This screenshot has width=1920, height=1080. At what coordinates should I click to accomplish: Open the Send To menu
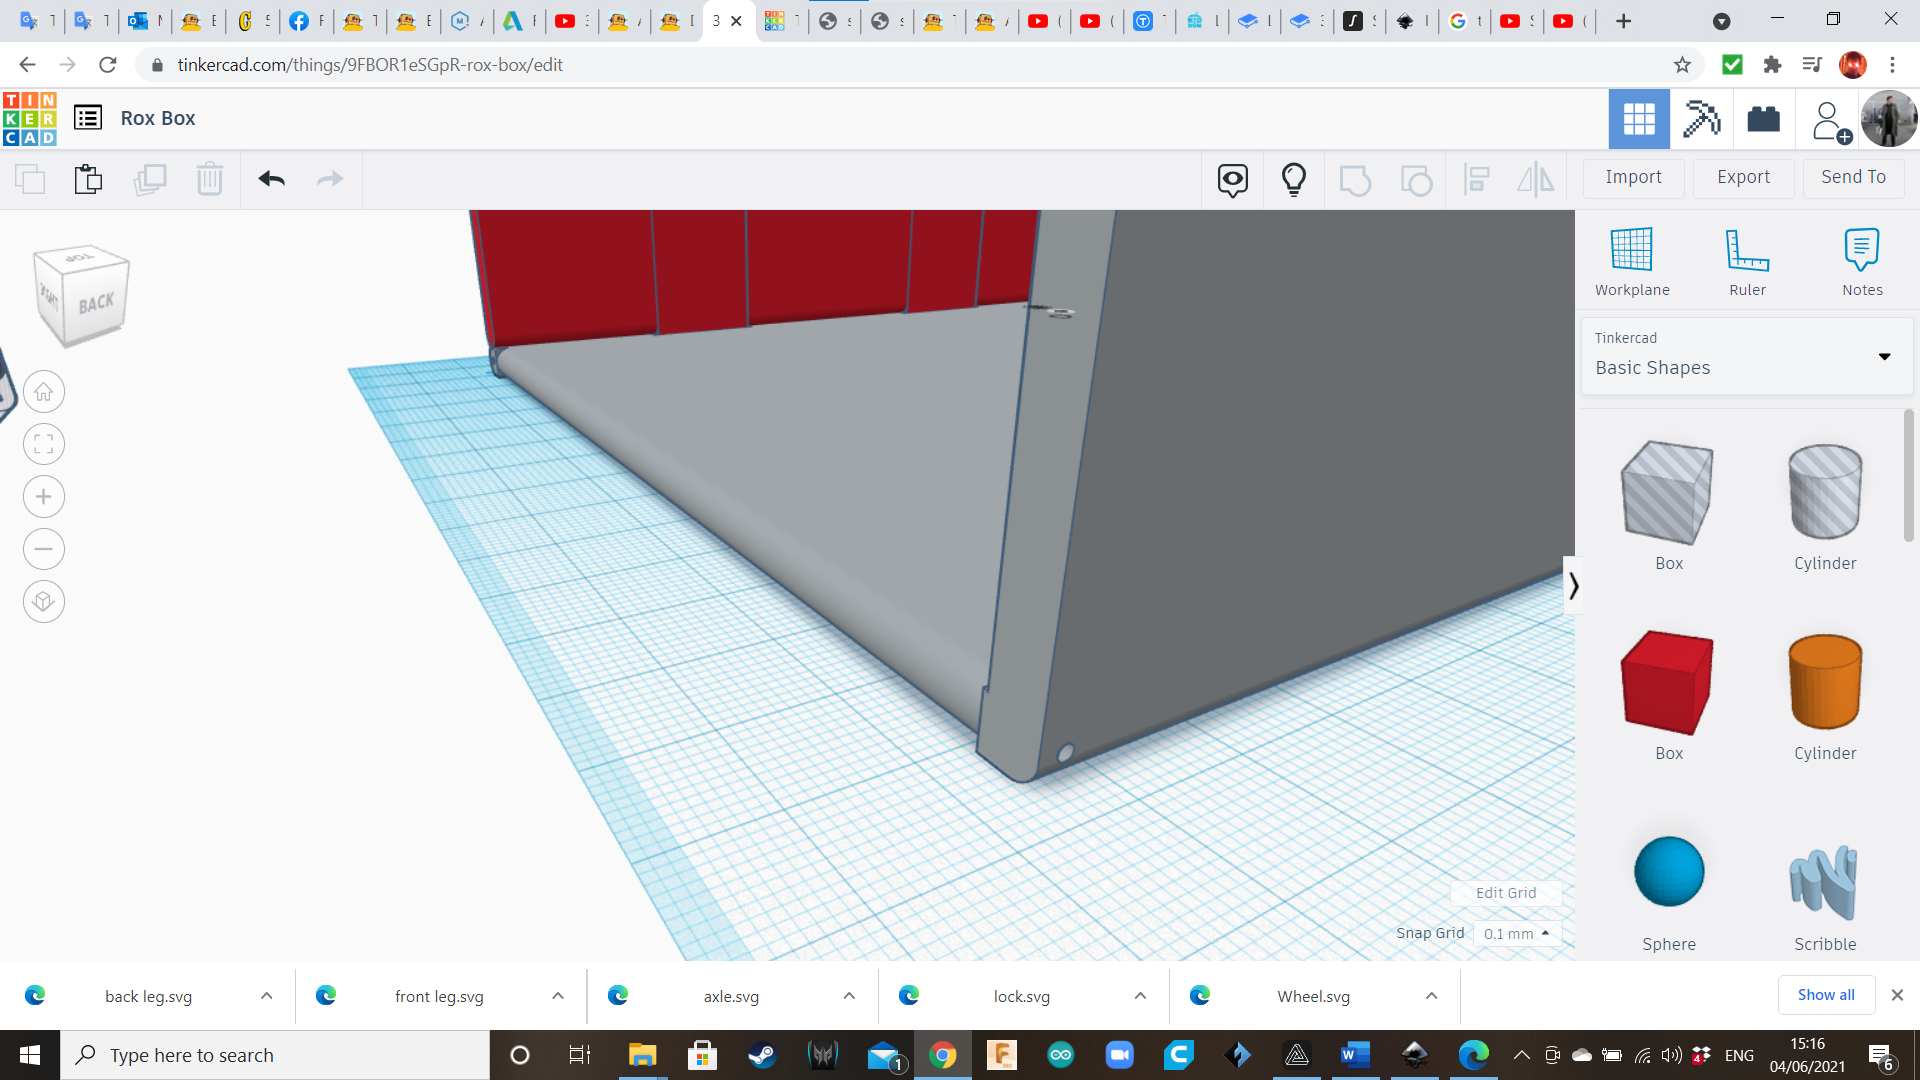click(x=1853, y=177)
